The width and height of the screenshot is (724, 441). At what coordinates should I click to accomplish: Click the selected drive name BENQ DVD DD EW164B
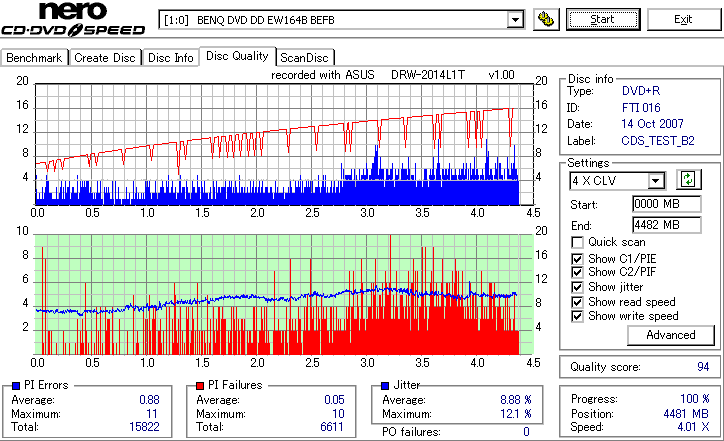click(x=265, y=20)
